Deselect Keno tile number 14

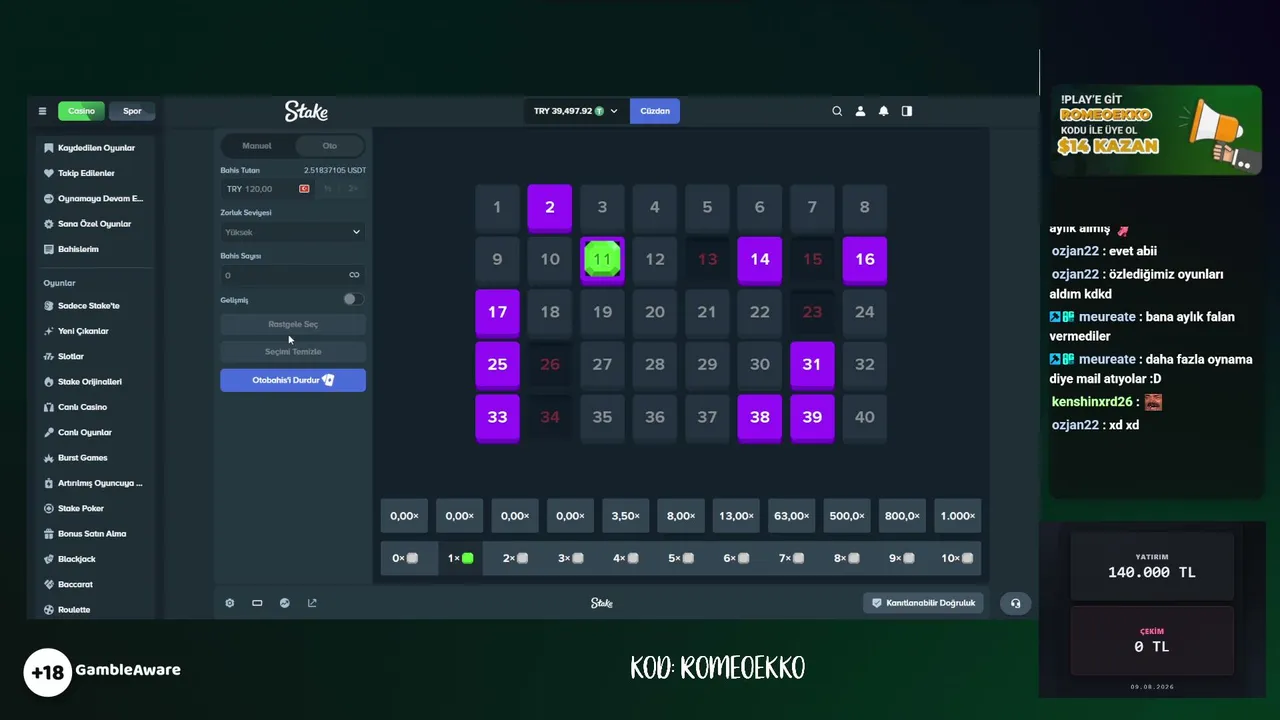[760, 259]
